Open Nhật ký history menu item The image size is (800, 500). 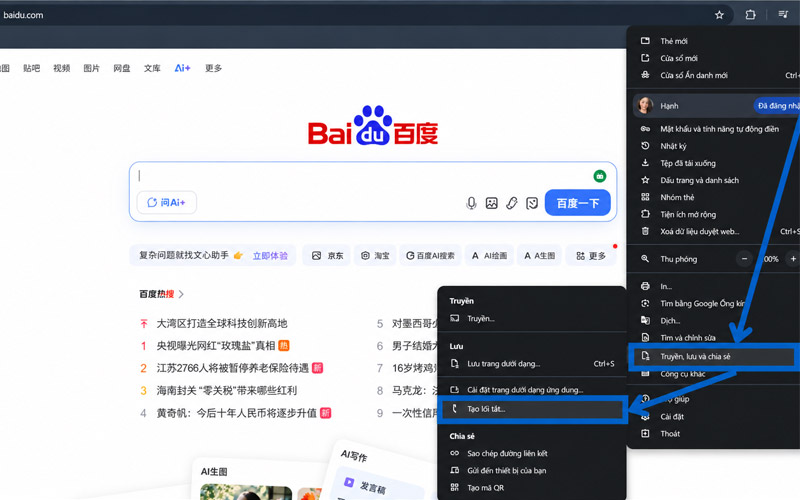tap(713, 146)
